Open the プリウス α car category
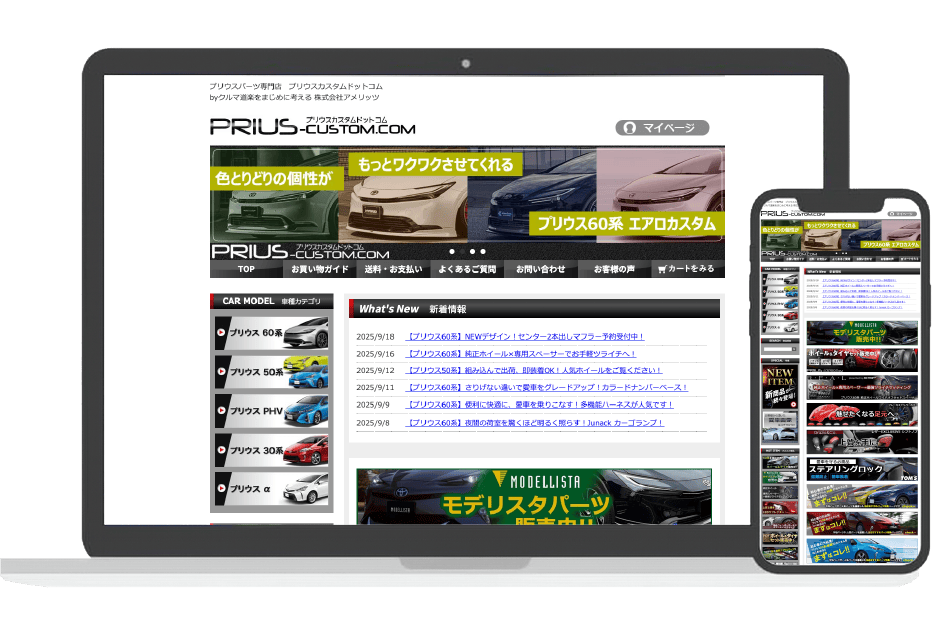This screenshot has height=632, width=947. click(x=272, y=489)
